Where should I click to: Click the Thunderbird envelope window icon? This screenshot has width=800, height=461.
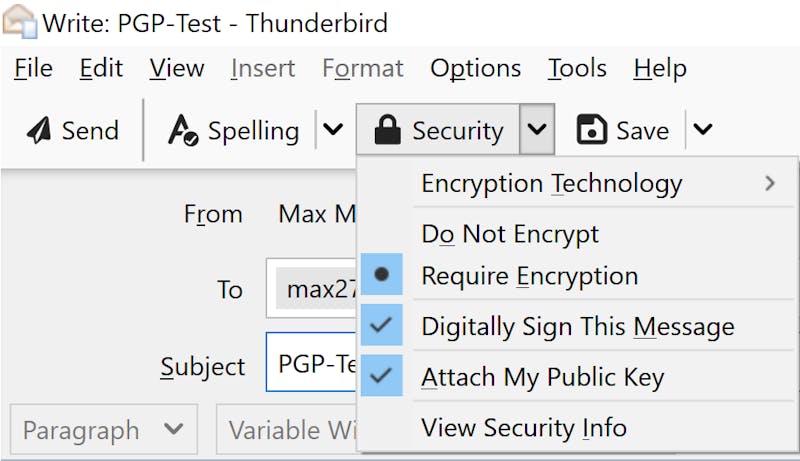(20, 21)
